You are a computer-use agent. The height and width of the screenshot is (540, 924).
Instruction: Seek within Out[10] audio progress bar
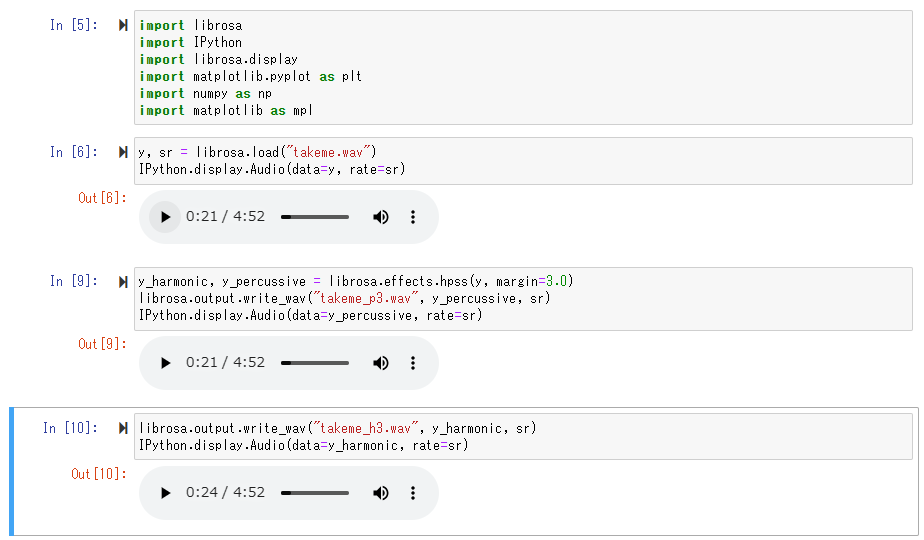315,493
